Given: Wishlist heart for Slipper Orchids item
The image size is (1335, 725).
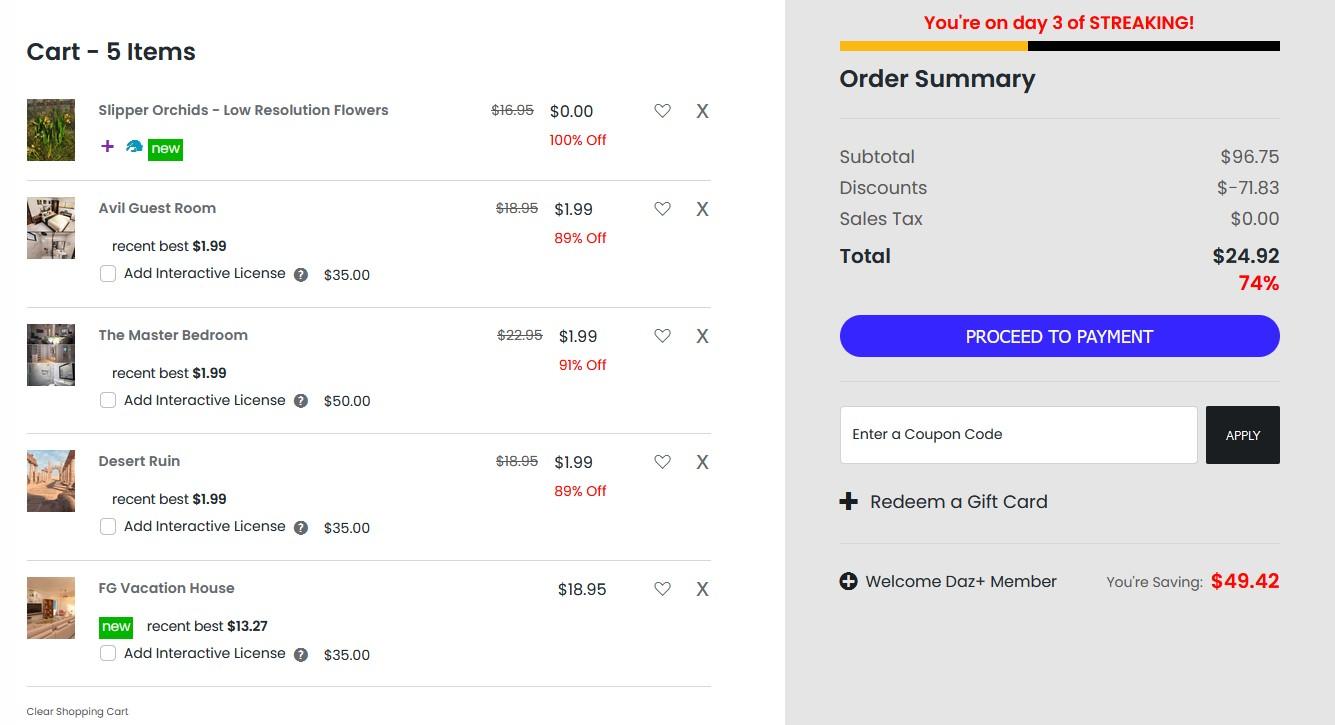Looking at the screenshot, I should tap(662, 111).
